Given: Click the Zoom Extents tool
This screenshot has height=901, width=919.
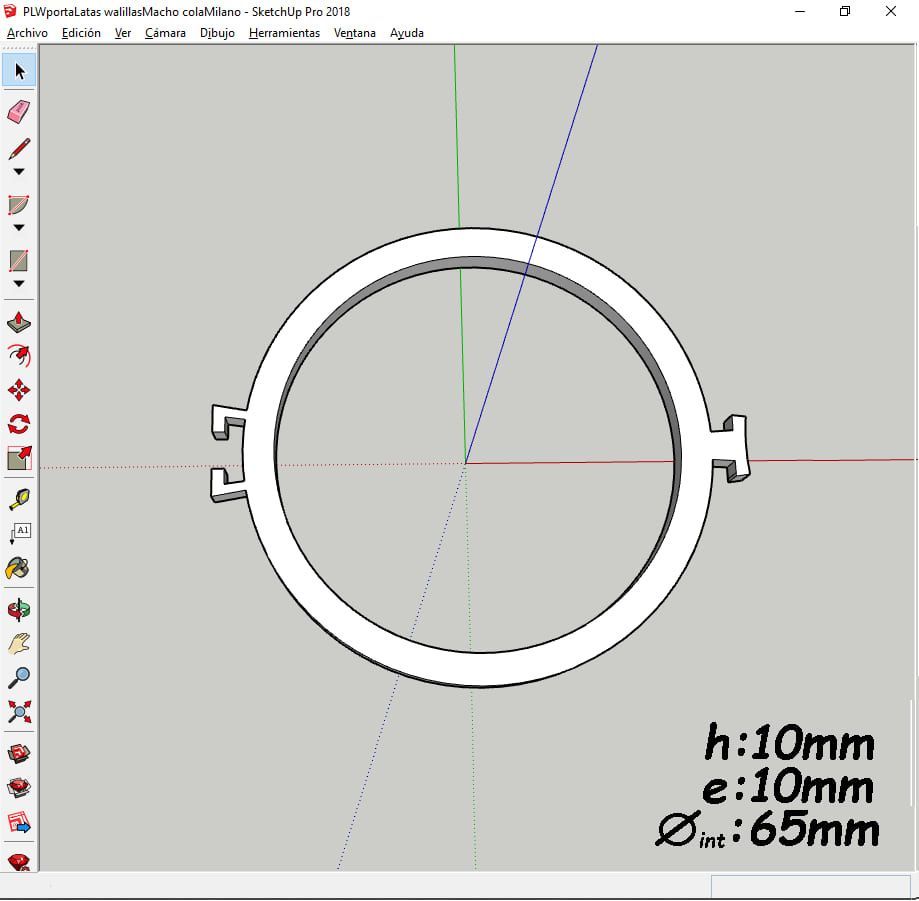Looking at the screenshot, I should pos(19,712).
